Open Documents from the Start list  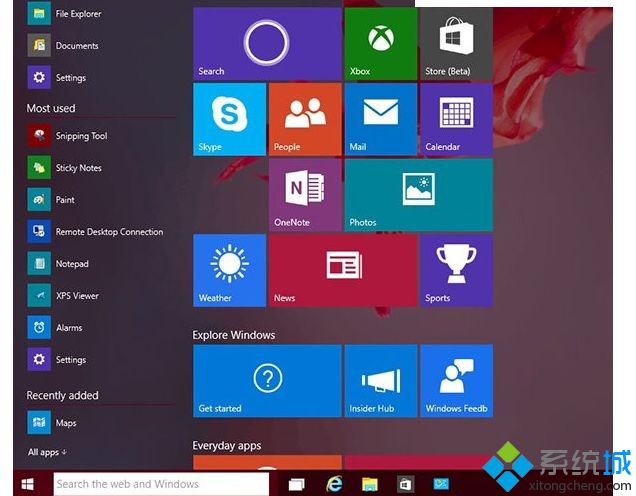63,45
